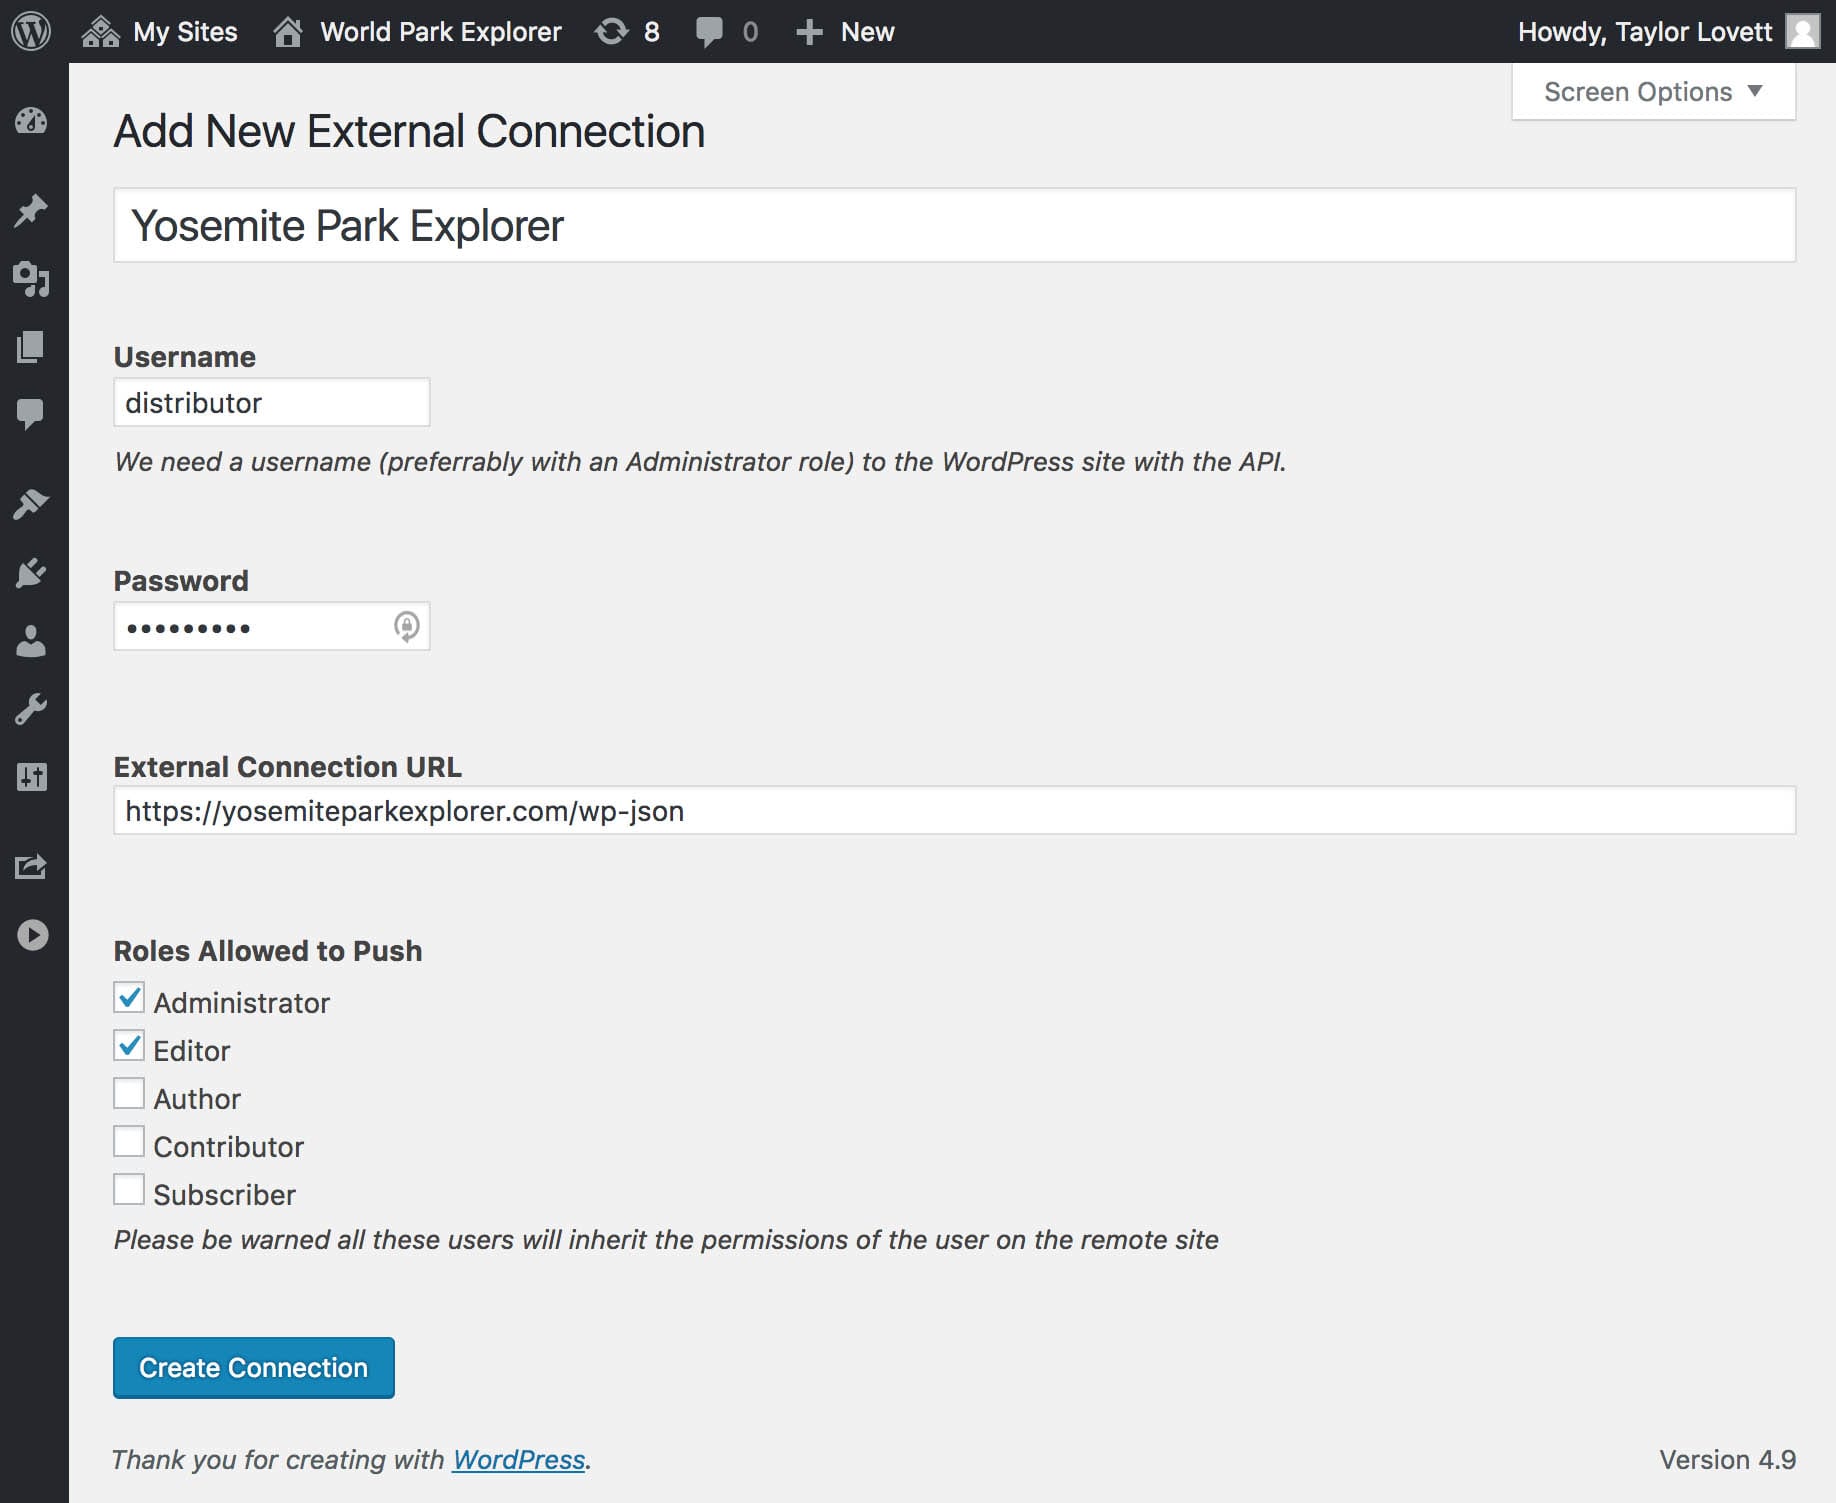Click the Username field label
Image resolution: width=1836 pixels, height=1503 pixels.
tap(185, 357)
